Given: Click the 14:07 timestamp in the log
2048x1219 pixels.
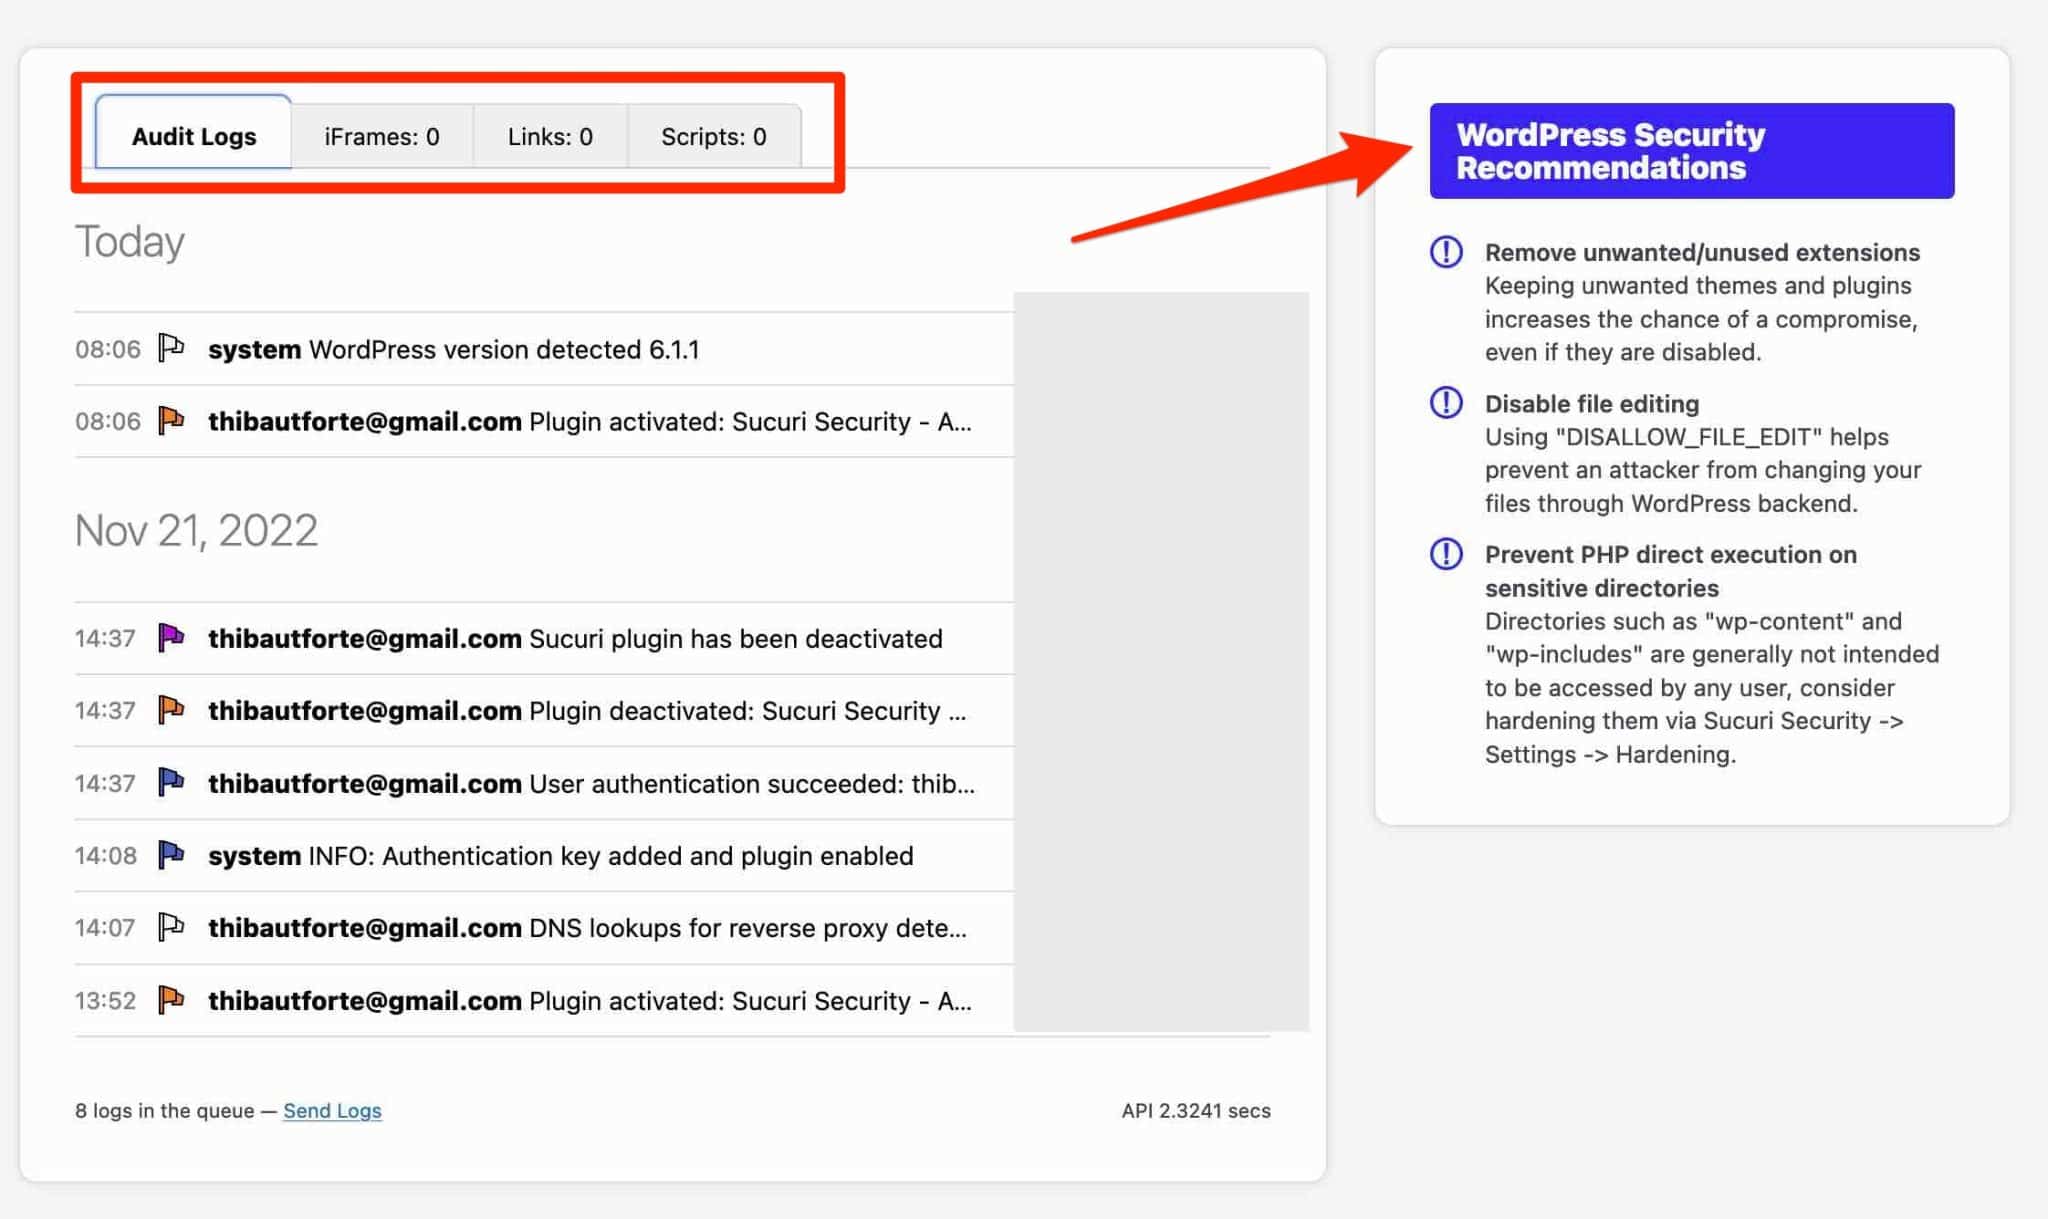Looking at the screenshot, I should 105,927.
